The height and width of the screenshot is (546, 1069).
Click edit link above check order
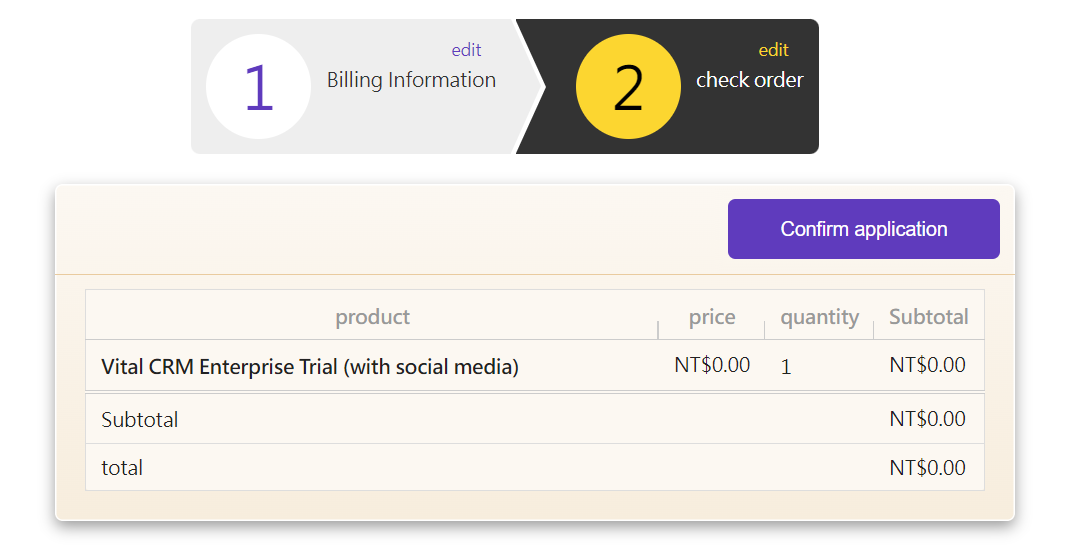773,50
